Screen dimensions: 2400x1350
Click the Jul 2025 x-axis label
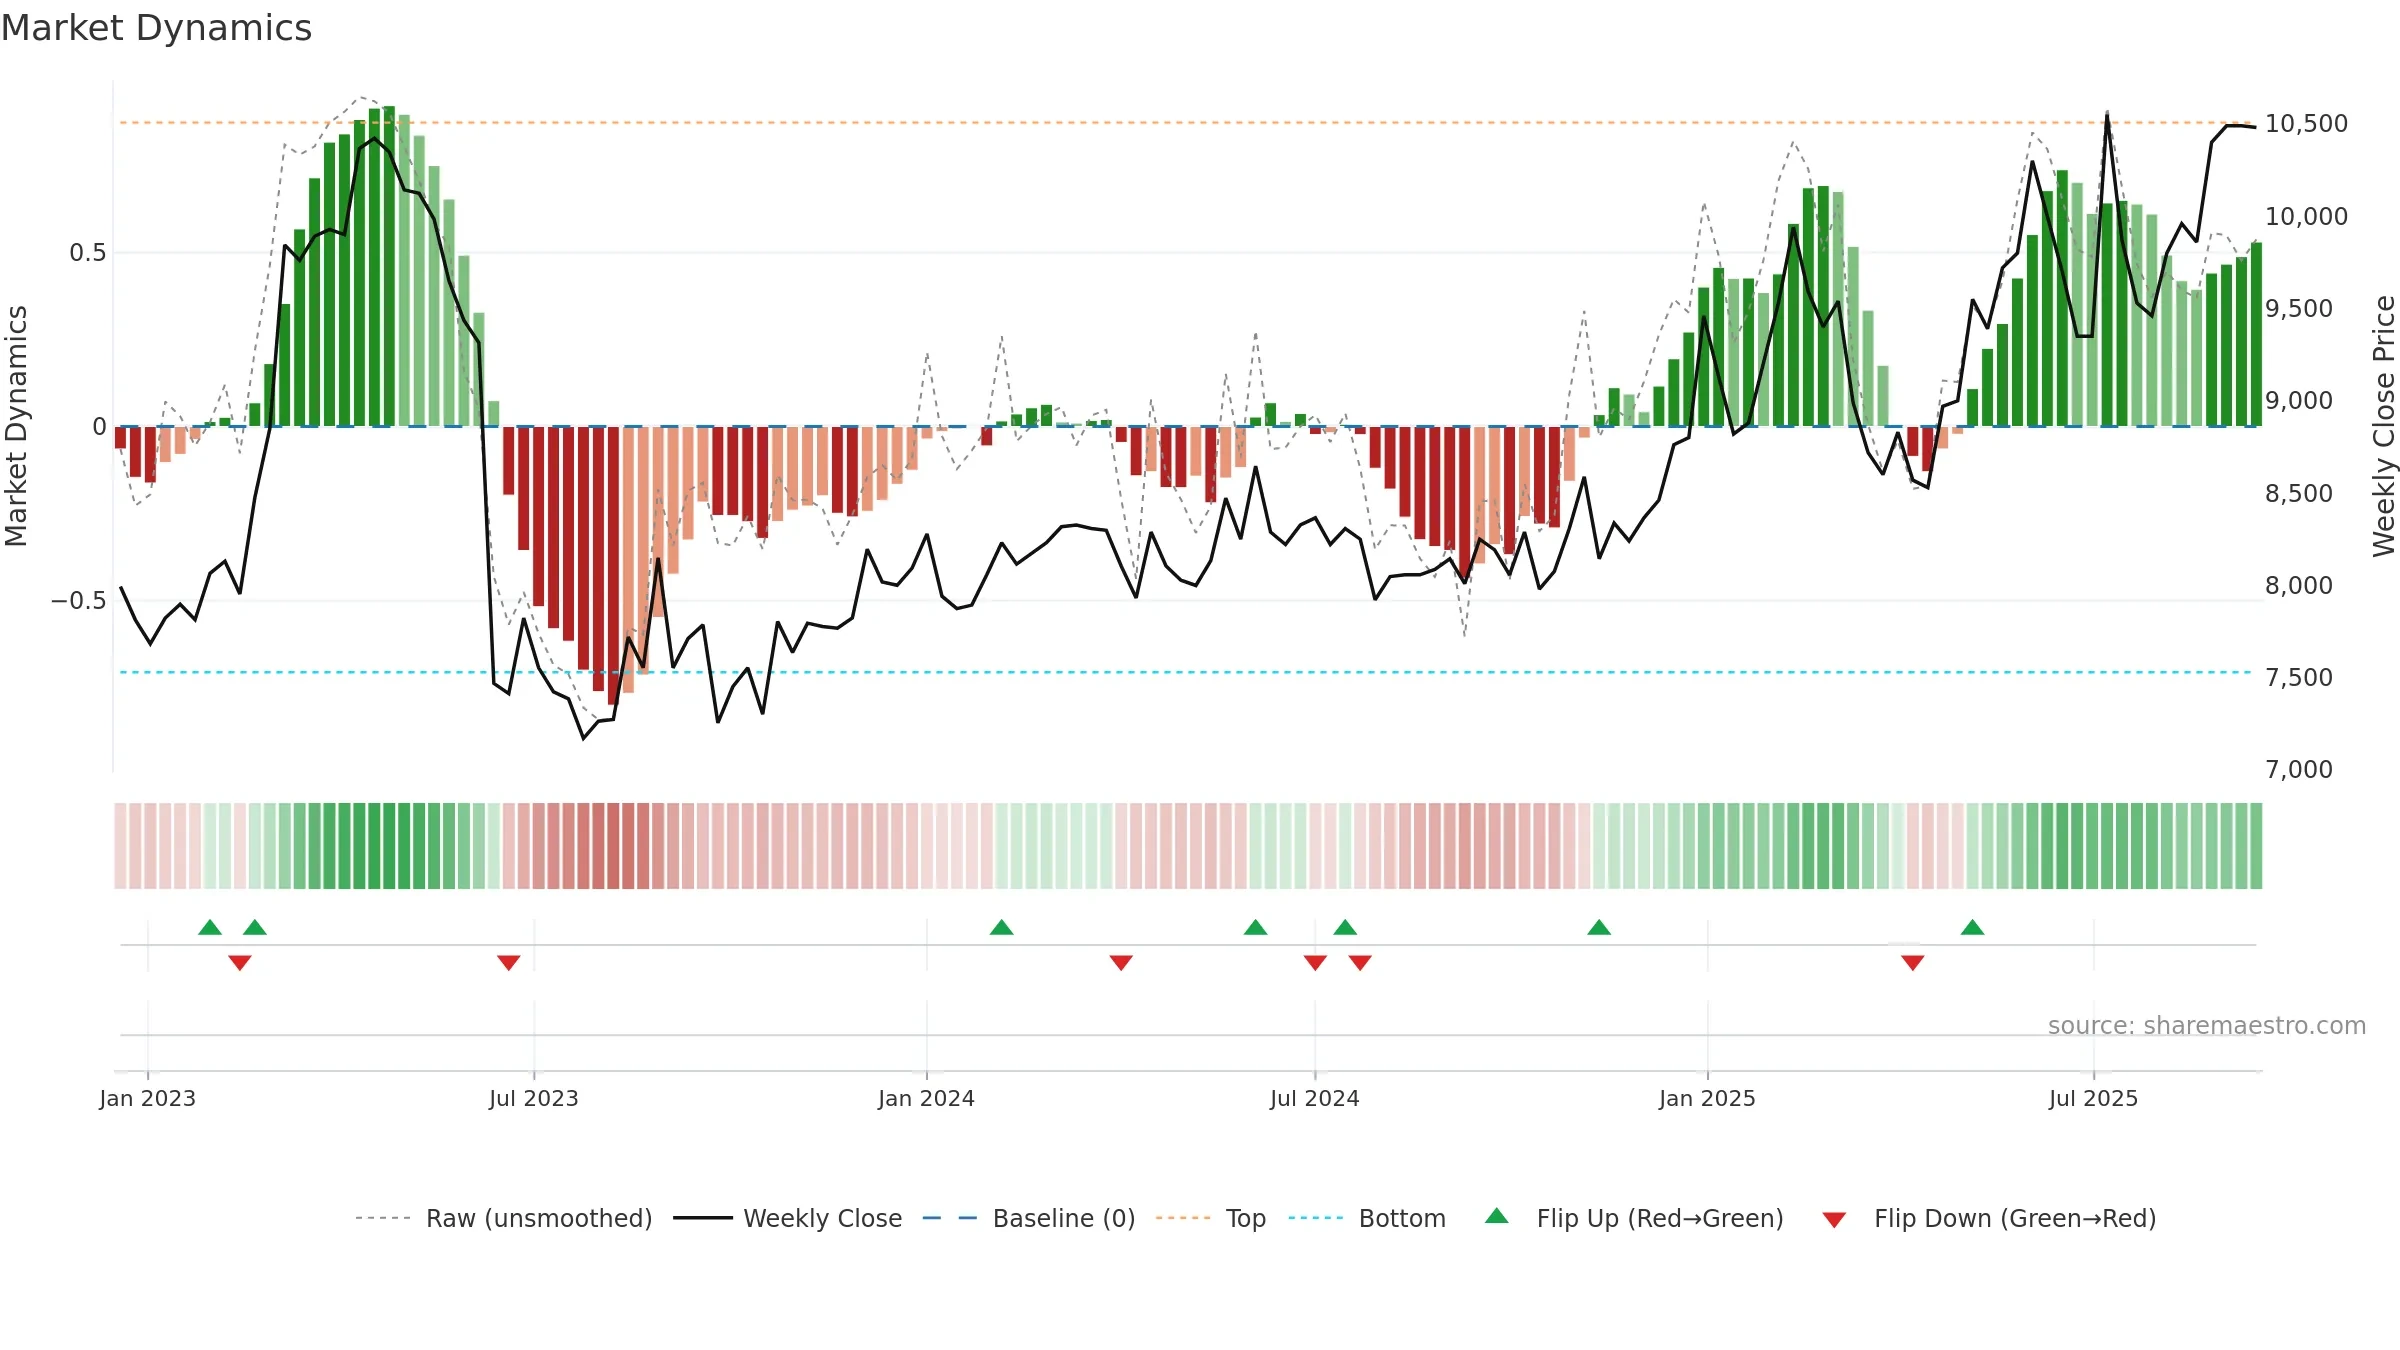[x=2094, y=1098]
